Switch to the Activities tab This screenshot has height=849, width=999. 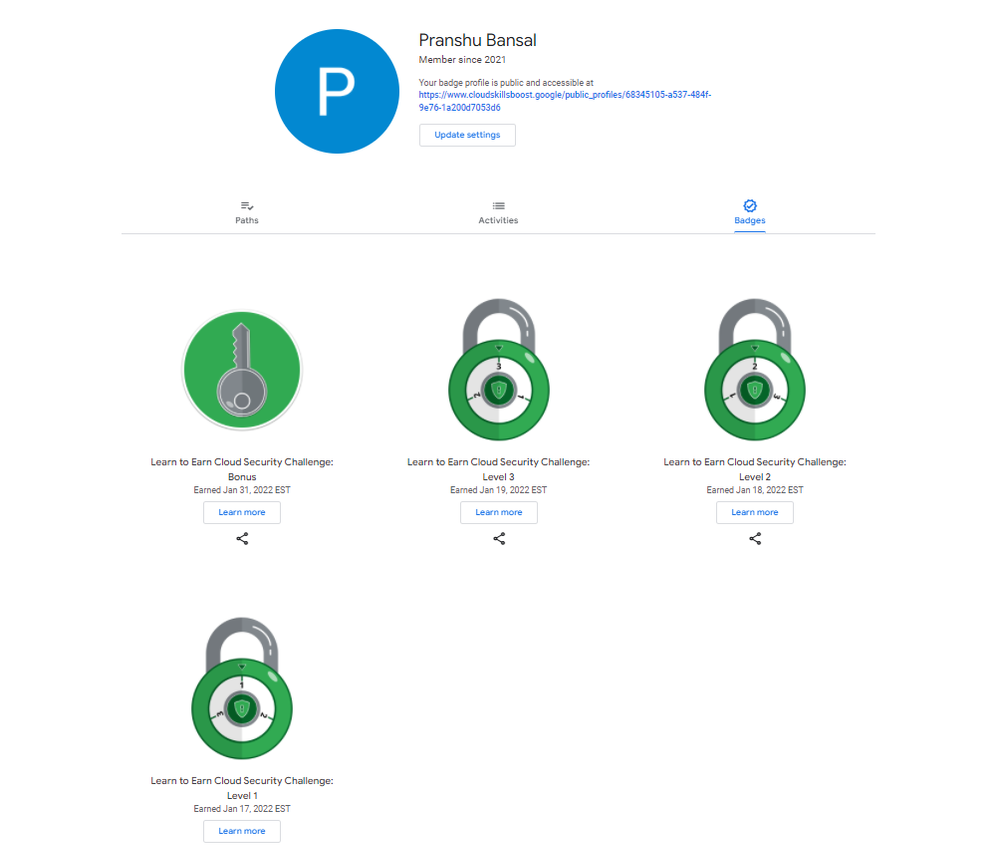(498, 213)
